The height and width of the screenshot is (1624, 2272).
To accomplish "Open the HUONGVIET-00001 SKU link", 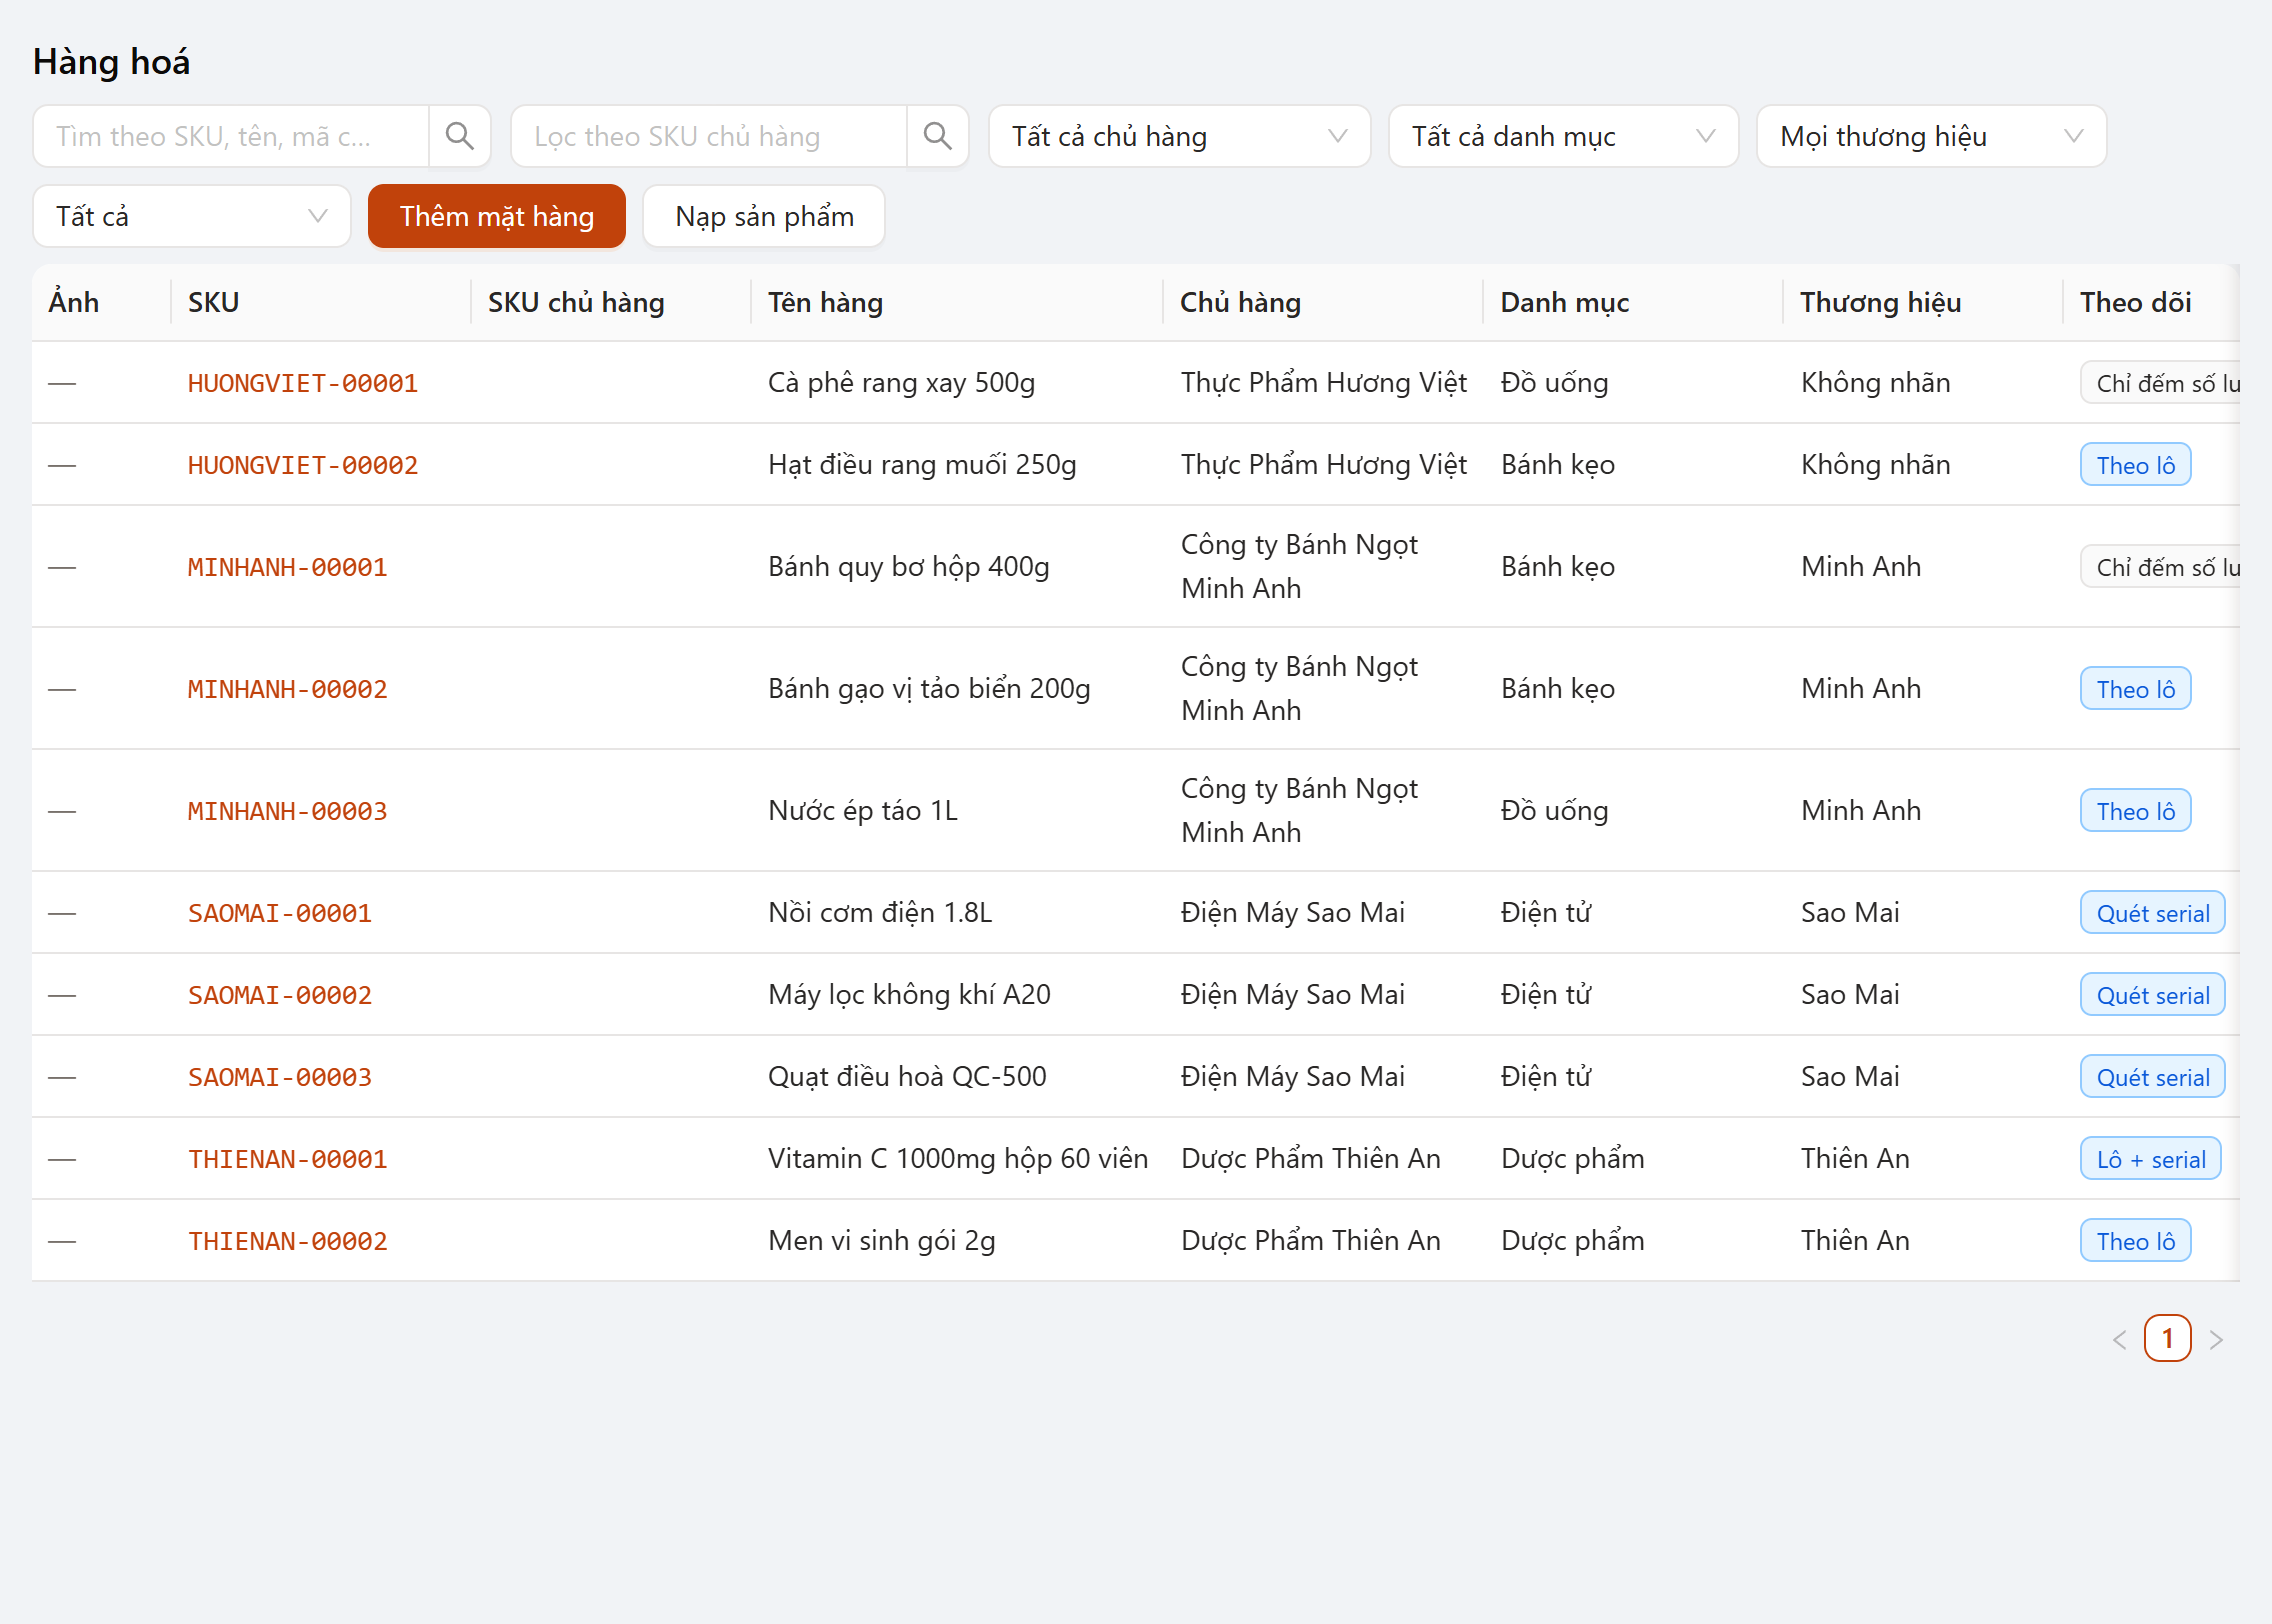I will point(303,383).
